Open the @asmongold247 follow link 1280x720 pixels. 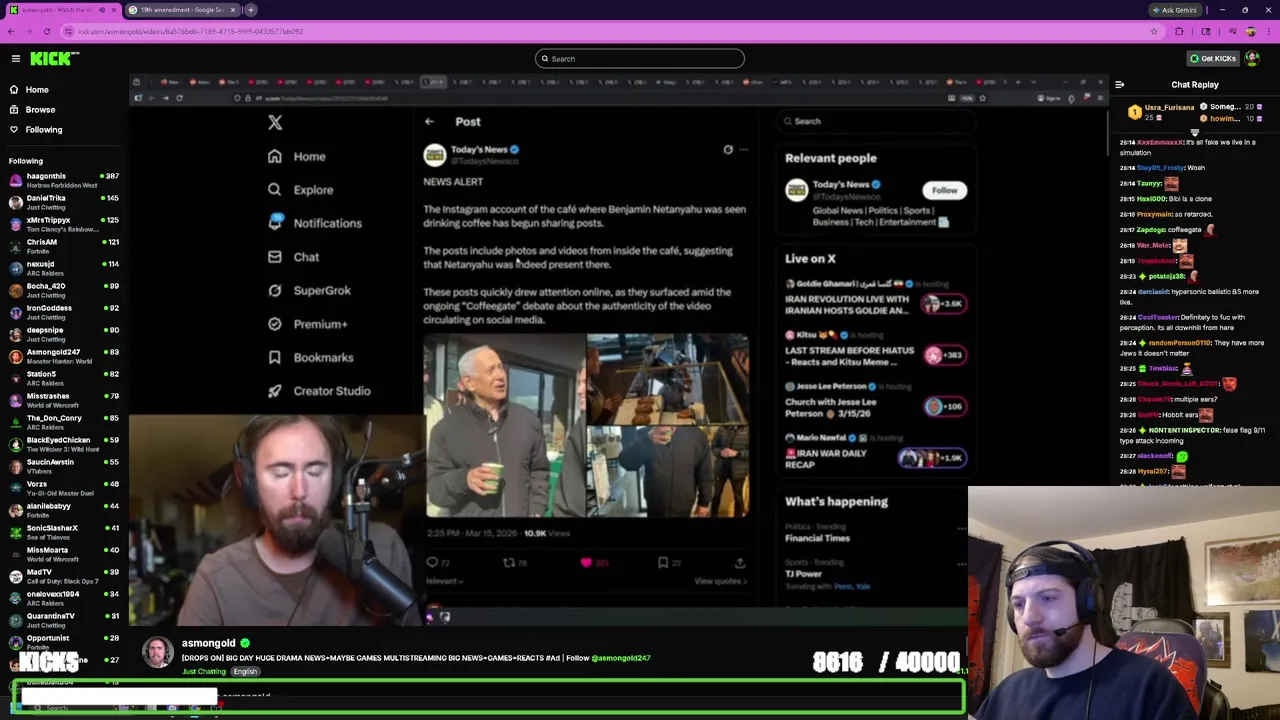pyautogui.click(x=620, y=658)
